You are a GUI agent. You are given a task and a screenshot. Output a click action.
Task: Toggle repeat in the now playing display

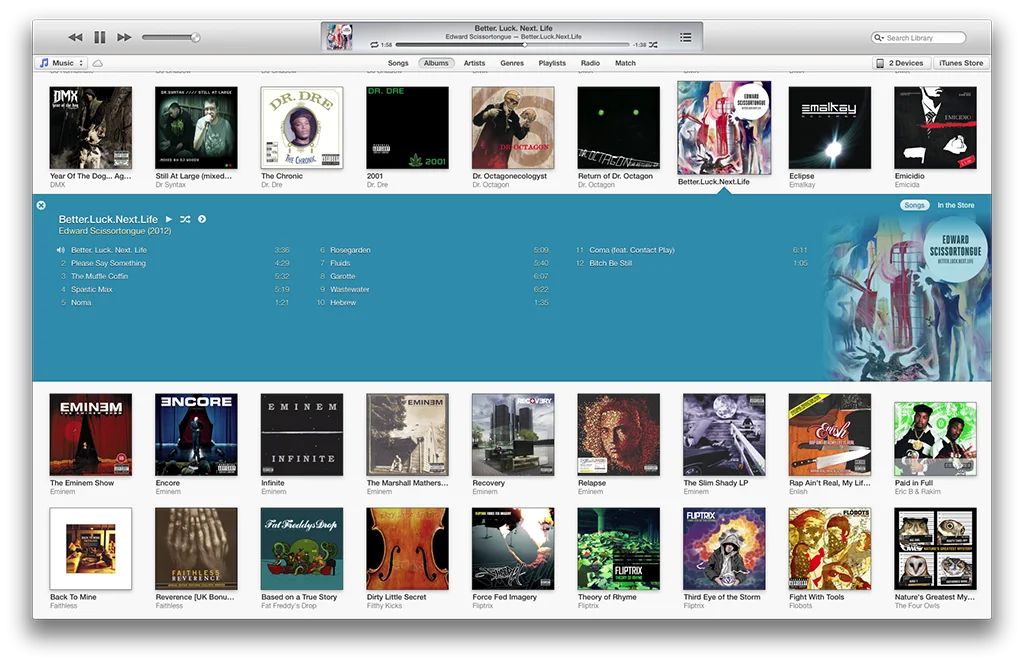(x=374, y=45)
